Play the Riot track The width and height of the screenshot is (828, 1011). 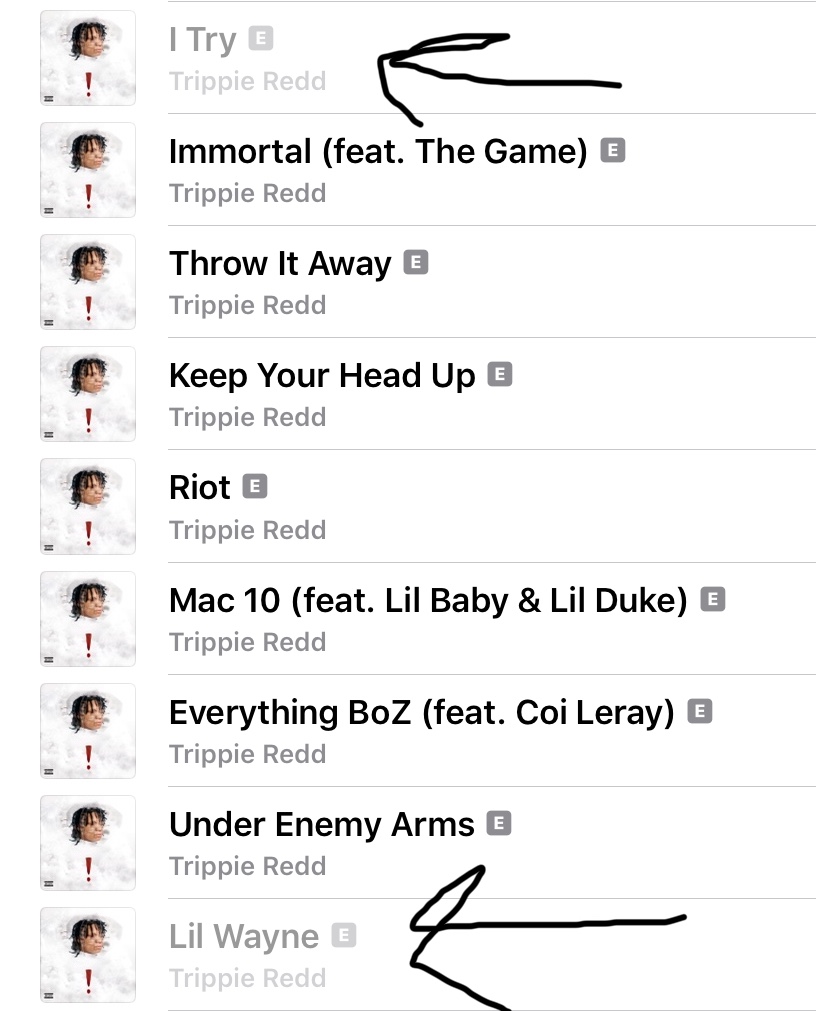491,506
